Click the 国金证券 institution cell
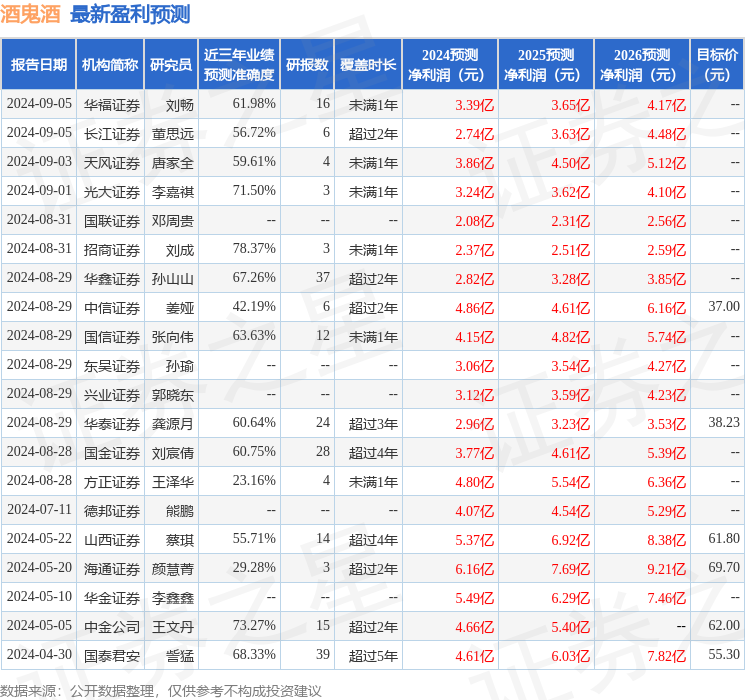 tap(112, 453)
